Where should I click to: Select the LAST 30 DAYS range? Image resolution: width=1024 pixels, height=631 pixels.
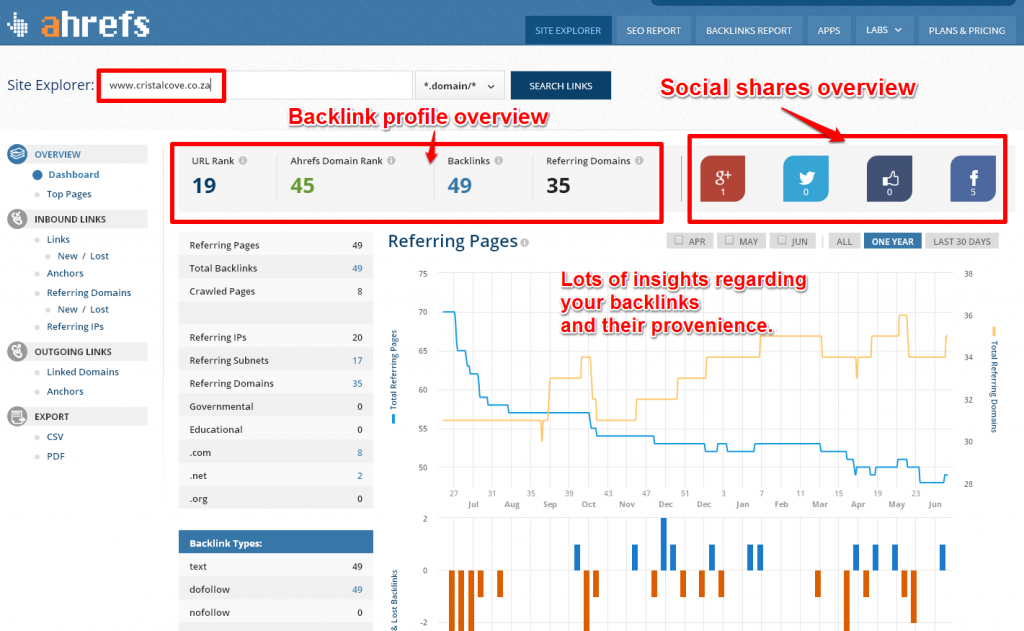click(962, 241)
